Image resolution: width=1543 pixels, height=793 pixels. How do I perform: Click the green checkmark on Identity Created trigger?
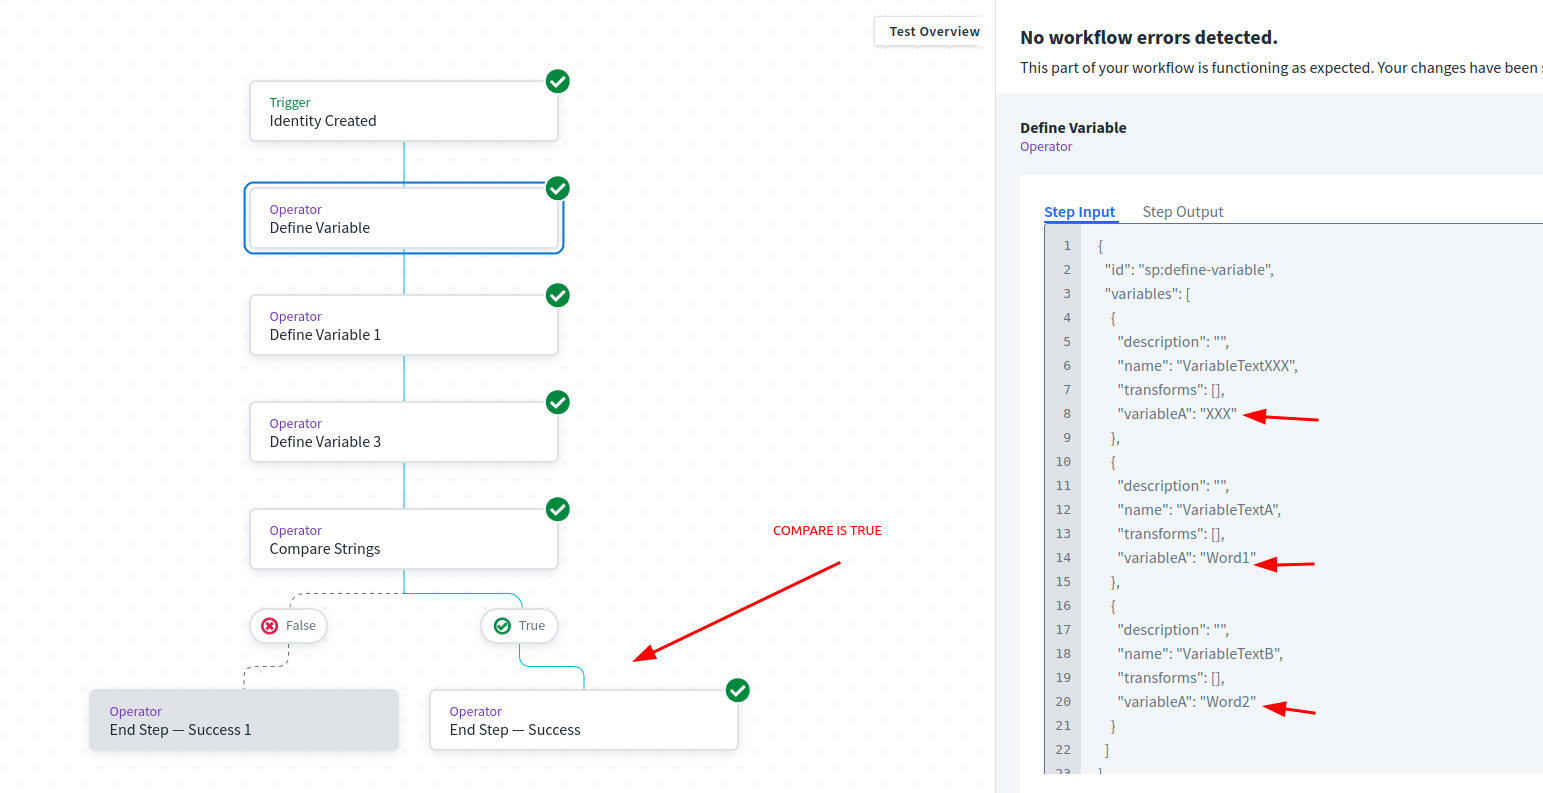tap(558, 82)
